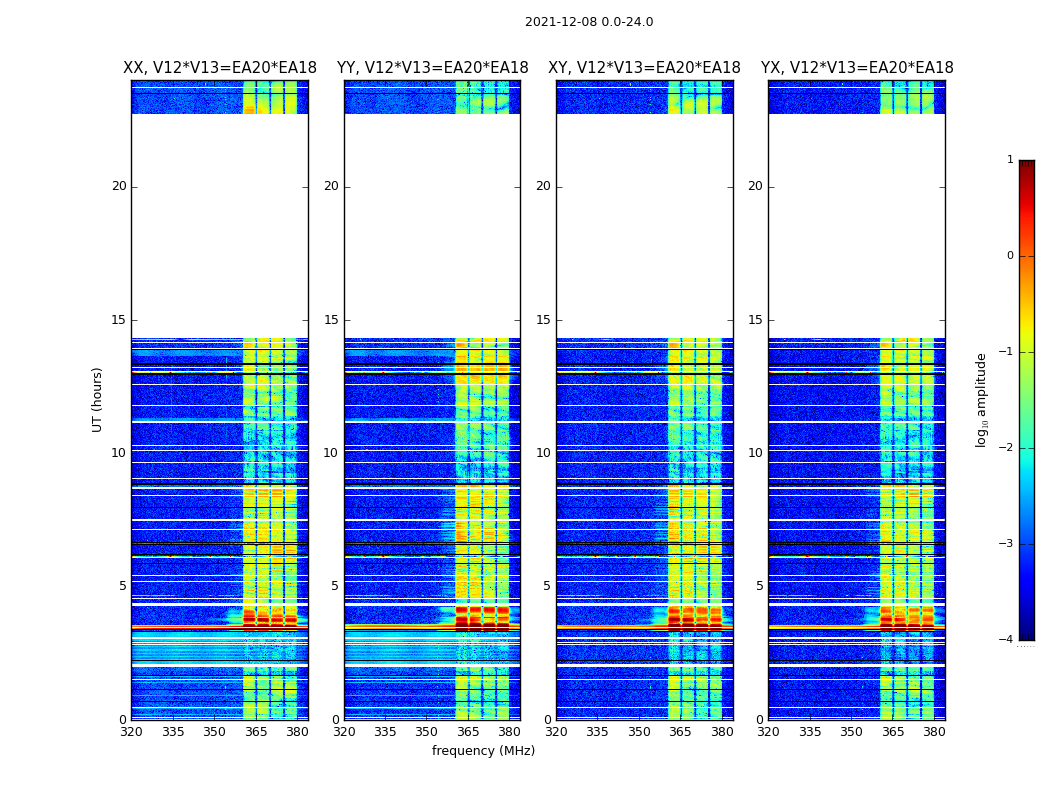Click the YX polarization panel title
The width and height of the screenshot is (1050, 800).
[x=857, y=68]
